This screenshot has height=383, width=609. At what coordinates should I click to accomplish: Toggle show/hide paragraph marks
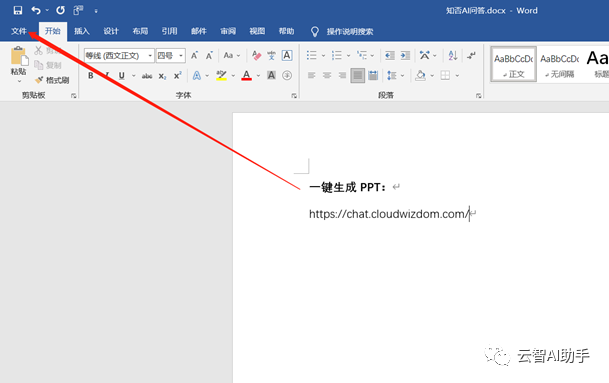coord(472,56)
